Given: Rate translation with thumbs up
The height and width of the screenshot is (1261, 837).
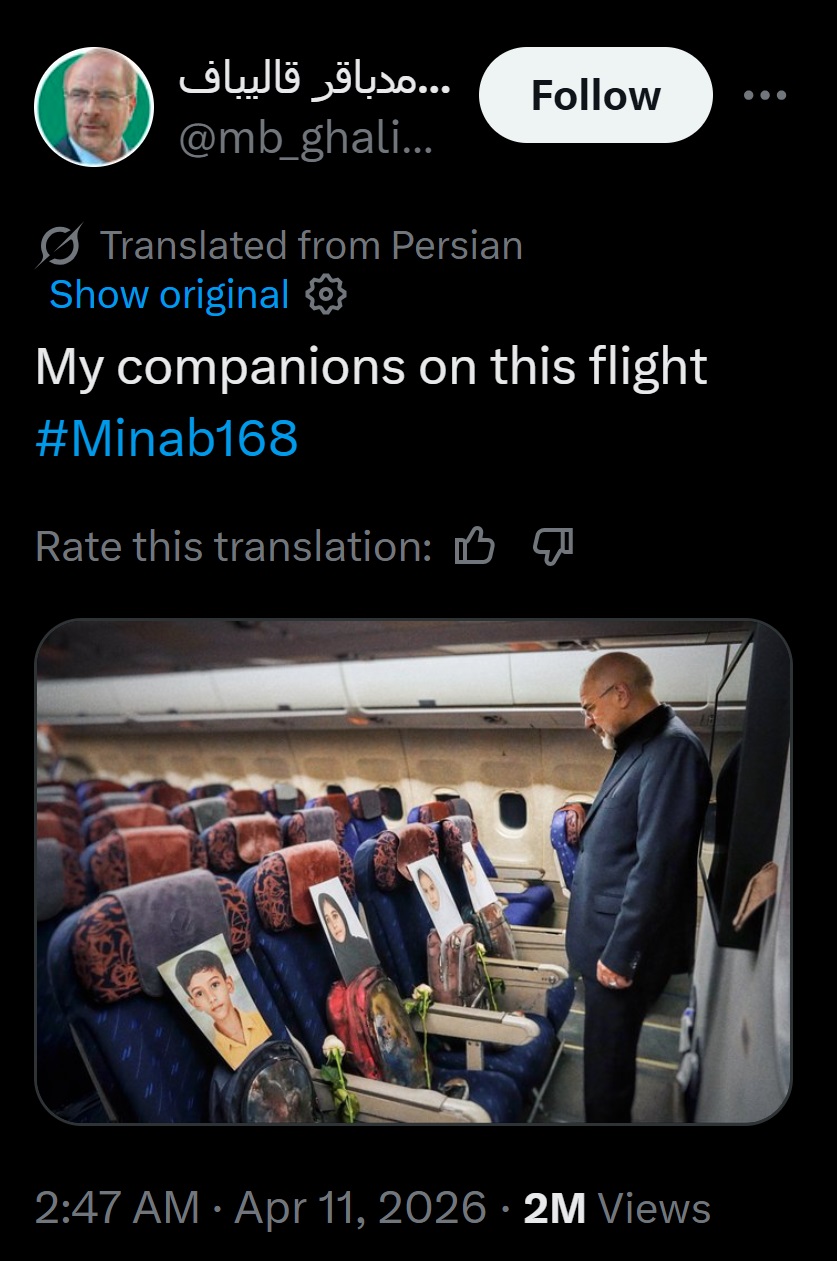Looking at the screenshot, I should coord(475,546).
